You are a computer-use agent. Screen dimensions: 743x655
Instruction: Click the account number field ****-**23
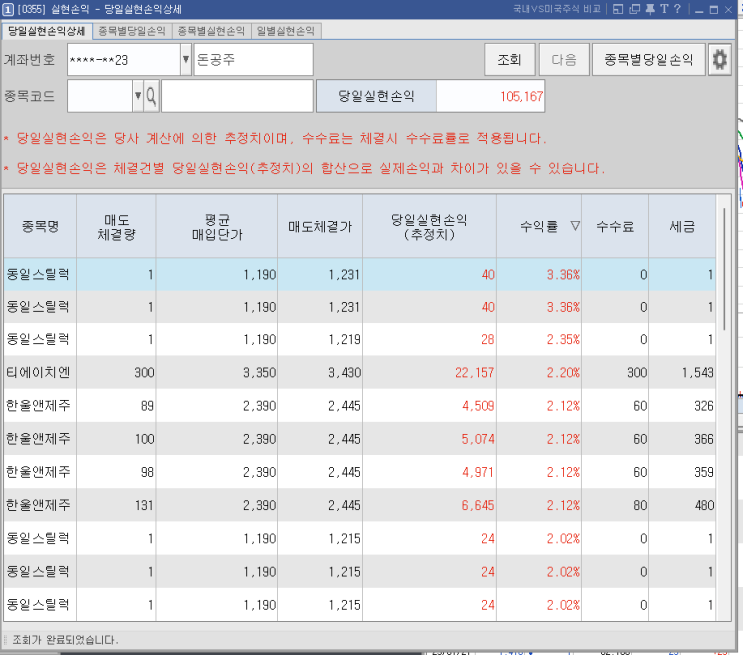124,60
